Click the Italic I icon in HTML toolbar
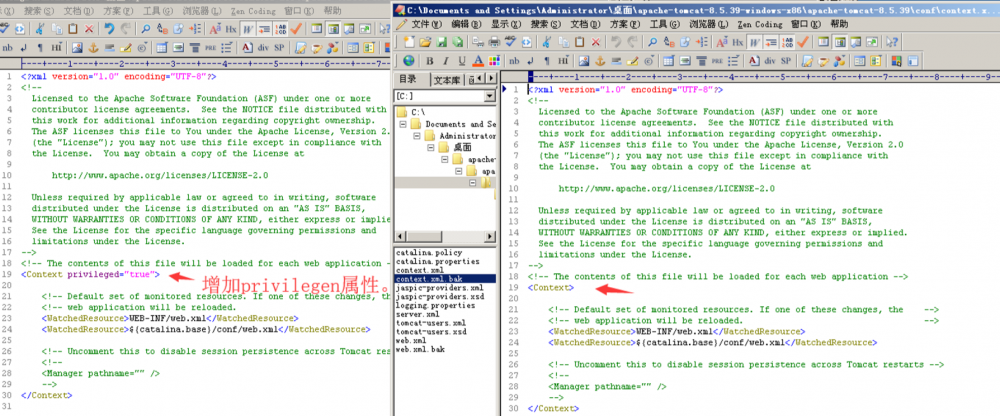 [444, 60]
